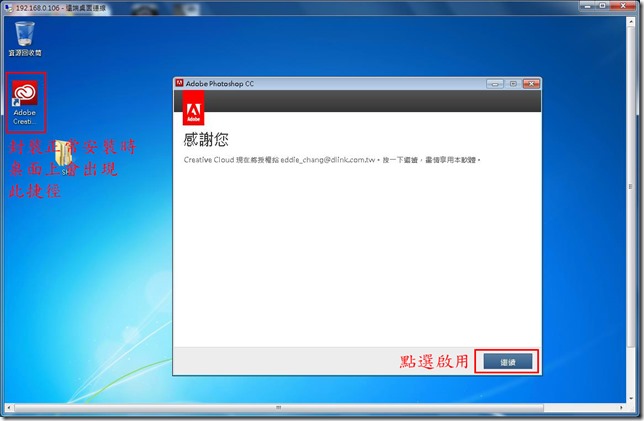The image size is (644, 421).
Task: Close the remote desktop connection window
Action: click(623, 6)
